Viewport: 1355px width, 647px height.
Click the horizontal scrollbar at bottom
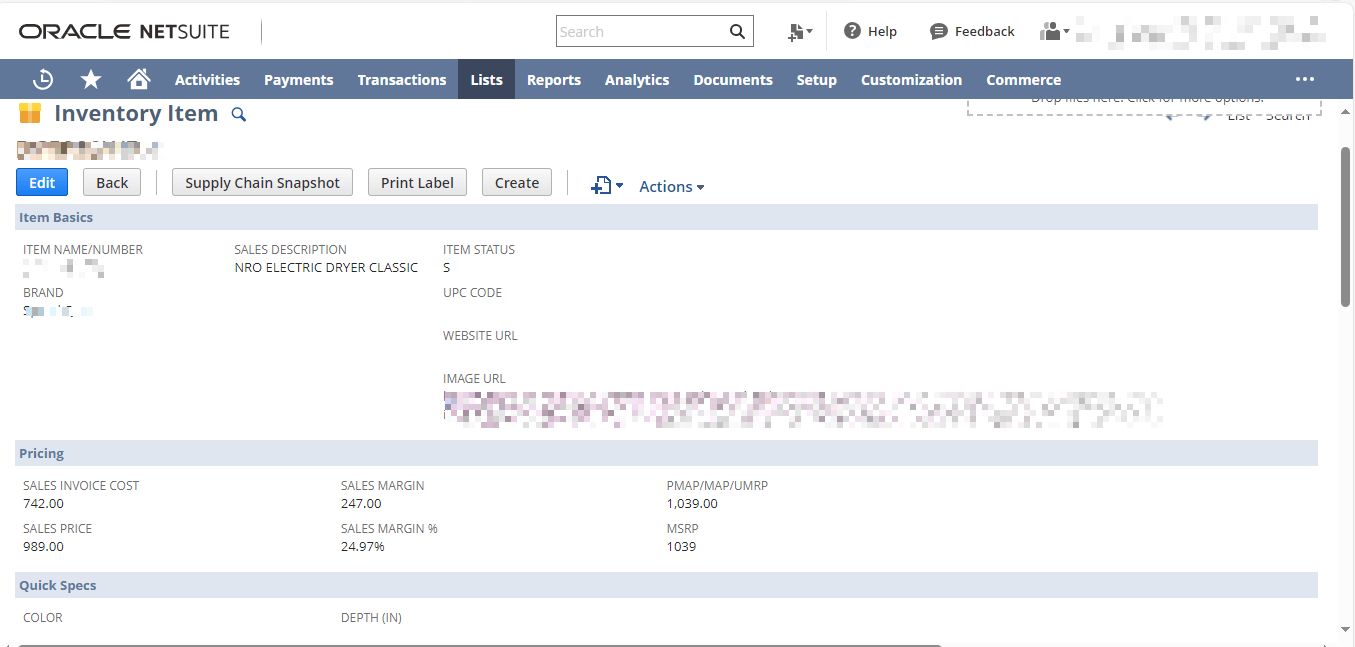point(480,645)
